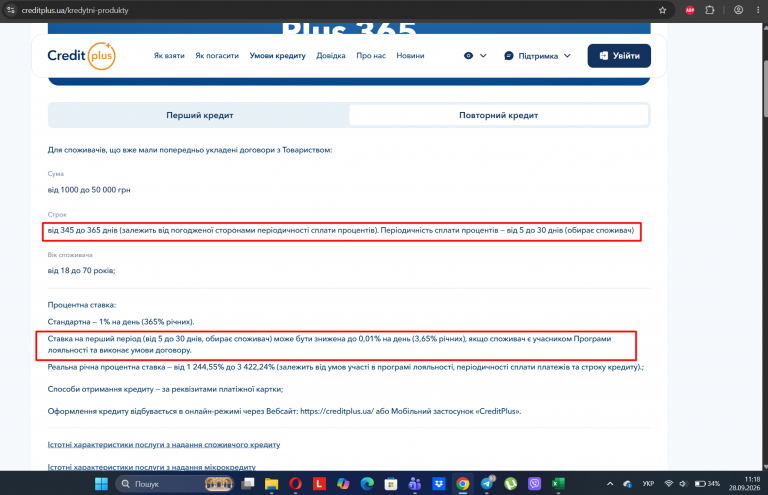Open Microsoft Edge from the taskbar

[367, 484]
